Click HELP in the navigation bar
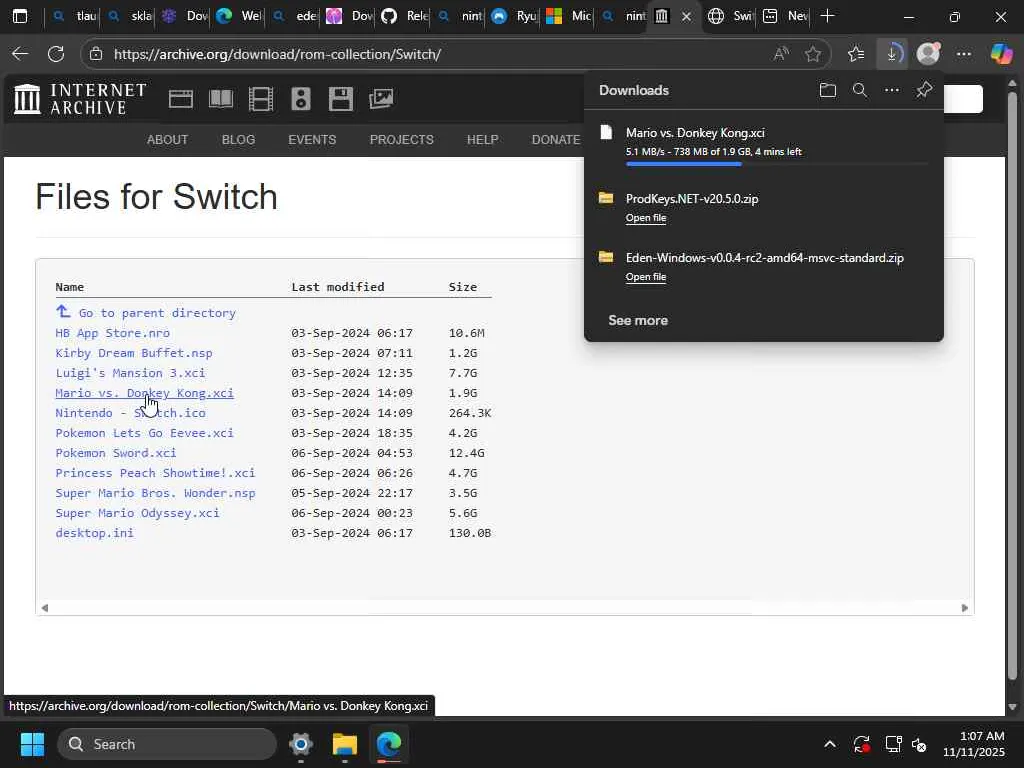This screenshot has width=1024, height=768. [483, 140]
